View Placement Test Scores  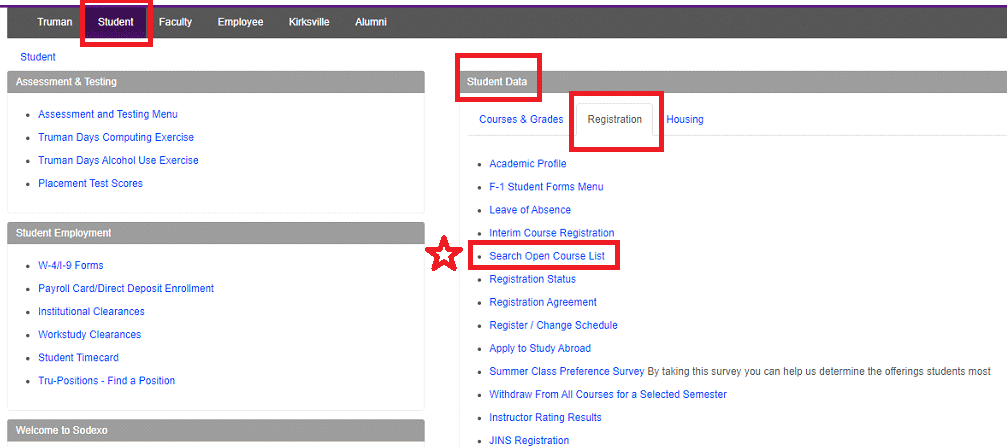tap(91, 184)
